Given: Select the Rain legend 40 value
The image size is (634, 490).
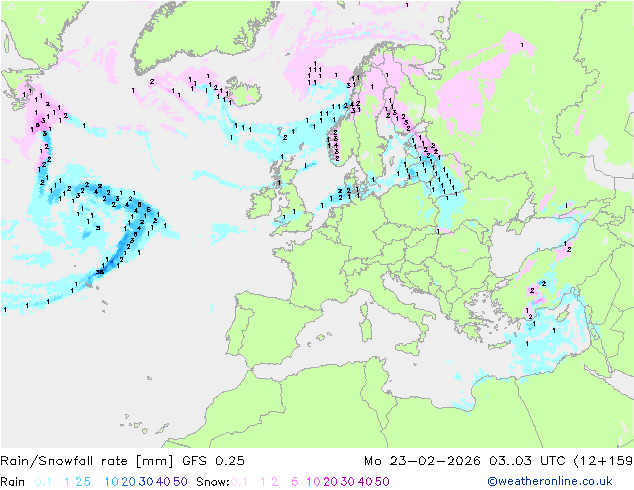Looking at the screenshot, I should 163,482.
